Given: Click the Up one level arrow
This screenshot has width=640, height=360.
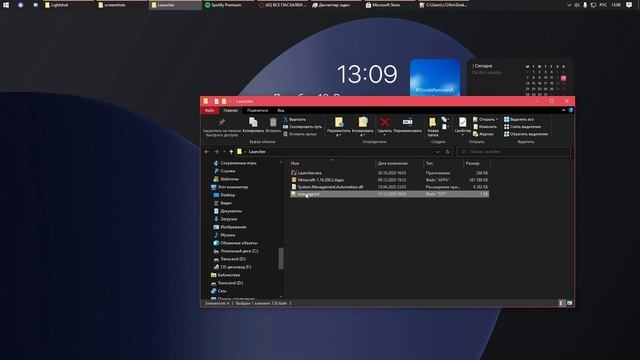Looking at the screenshot, I should click(231, 152).
